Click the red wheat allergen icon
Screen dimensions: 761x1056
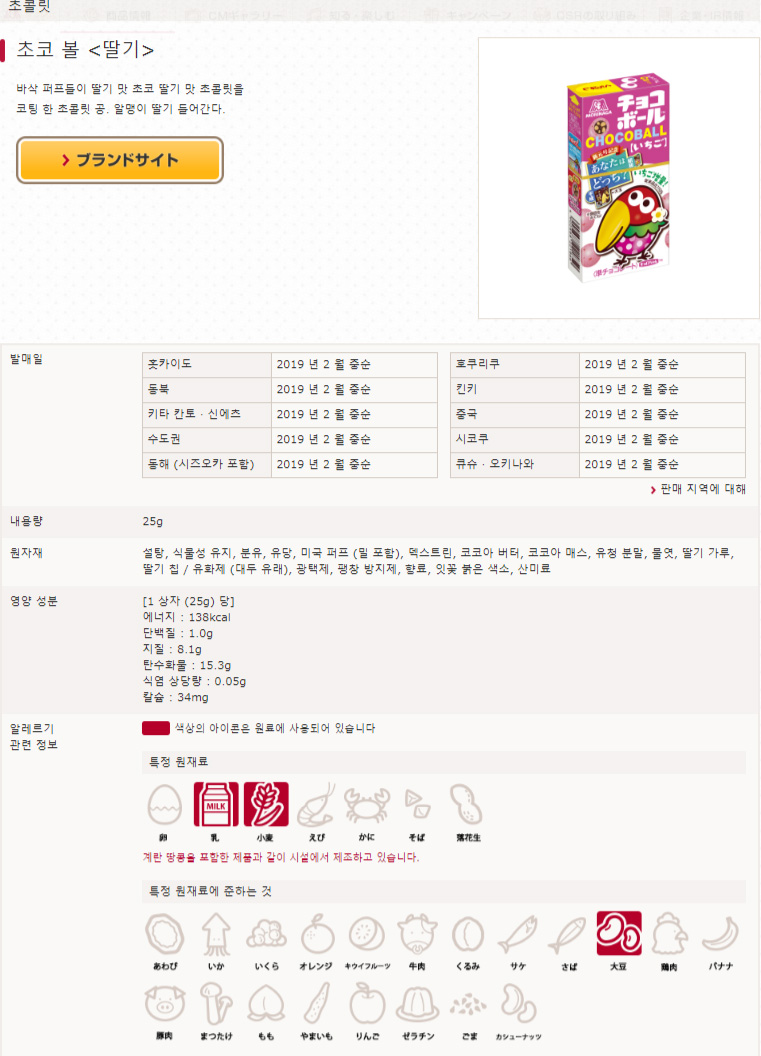click(266, 804)
